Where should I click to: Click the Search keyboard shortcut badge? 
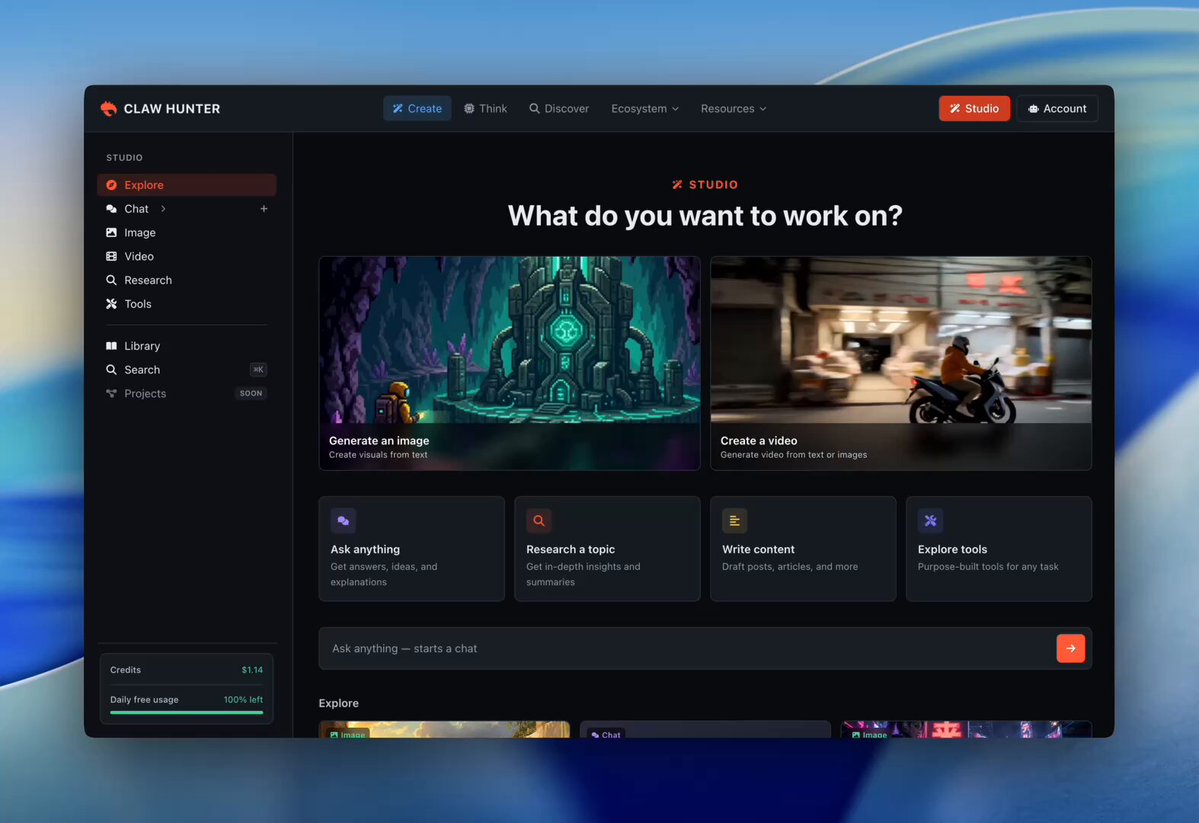258,369
